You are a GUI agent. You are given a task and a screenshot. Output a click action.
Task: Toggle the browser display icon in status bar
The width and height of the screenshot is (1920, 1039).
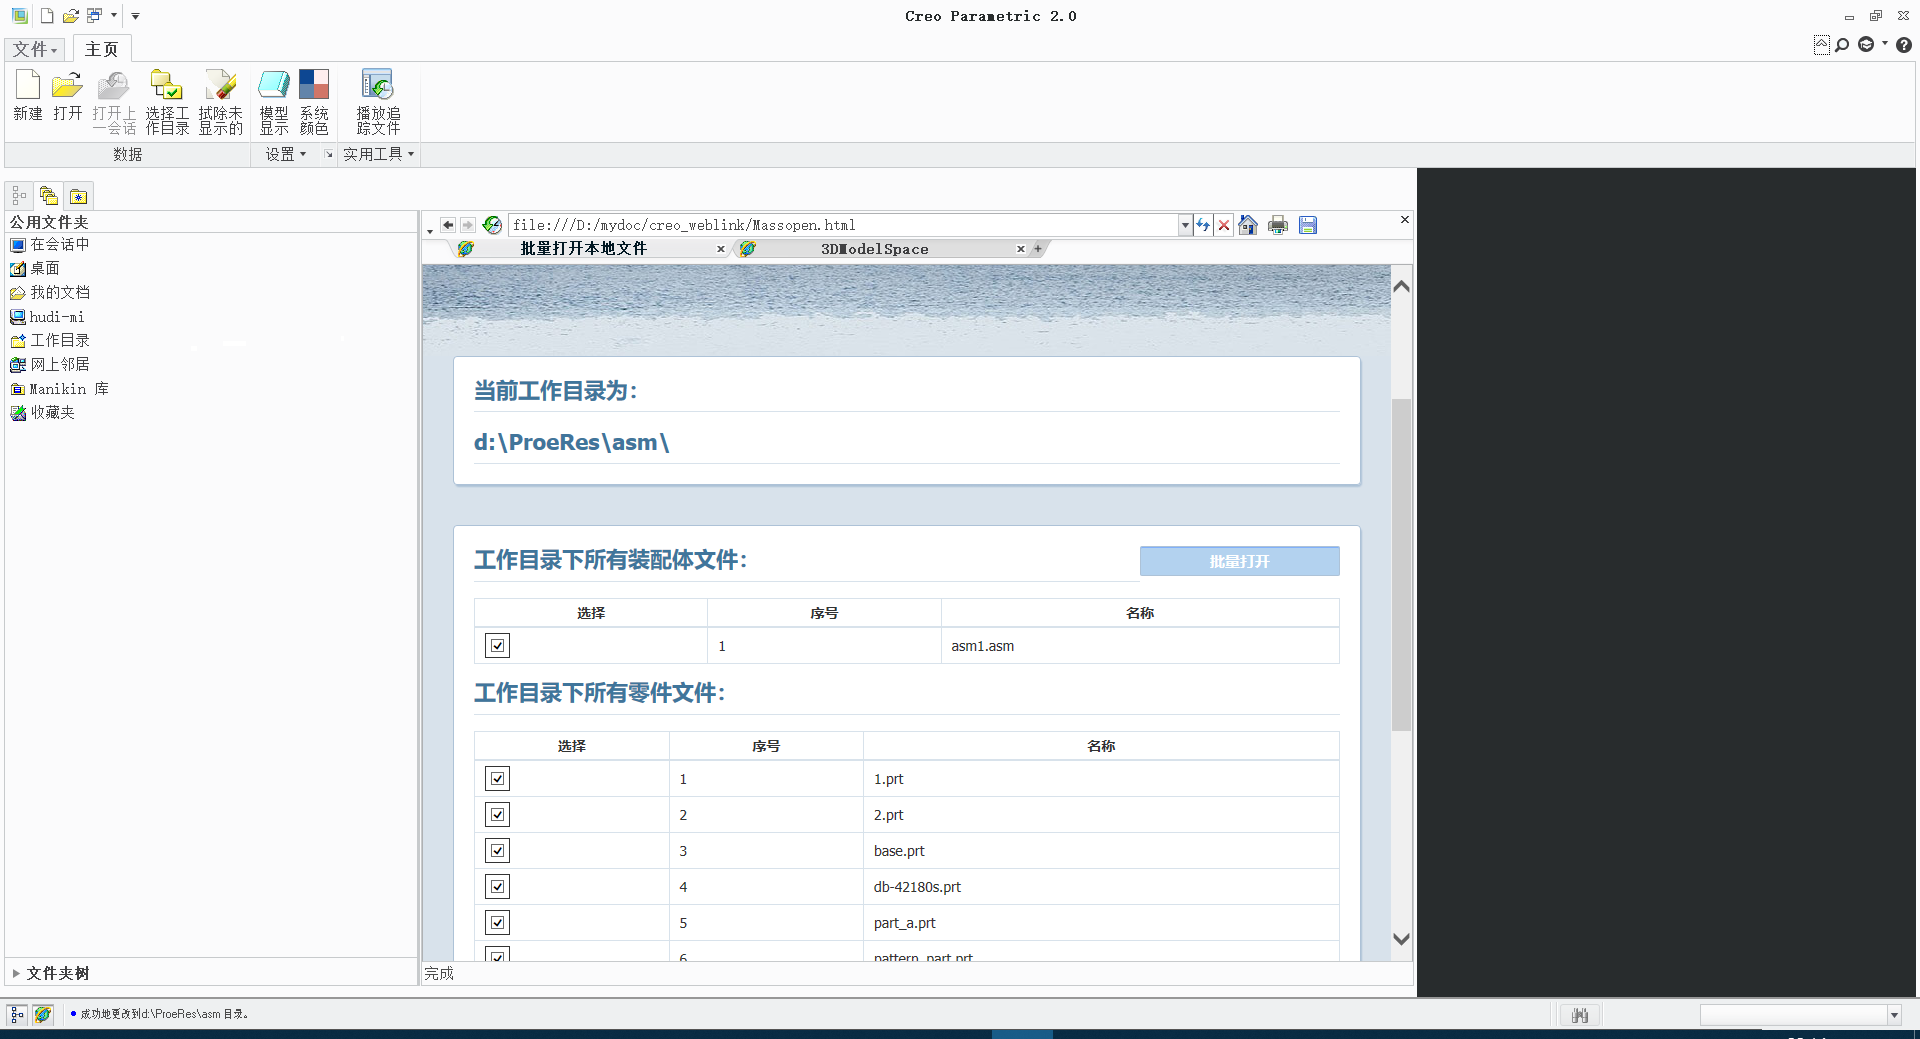(43, 1014)
